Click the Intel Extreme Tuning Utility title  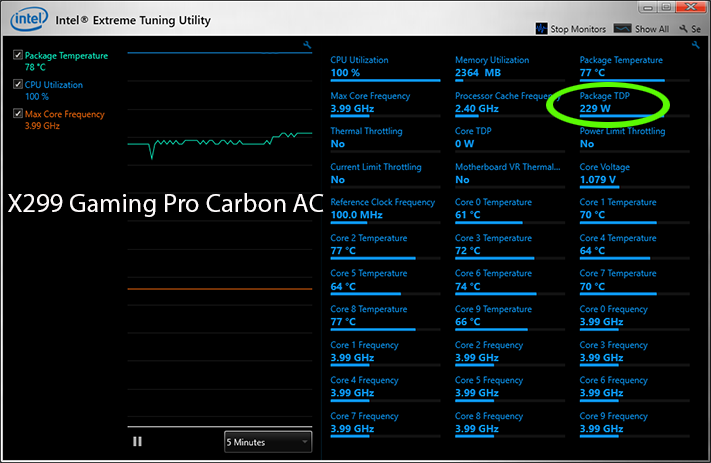coord(133,20)
